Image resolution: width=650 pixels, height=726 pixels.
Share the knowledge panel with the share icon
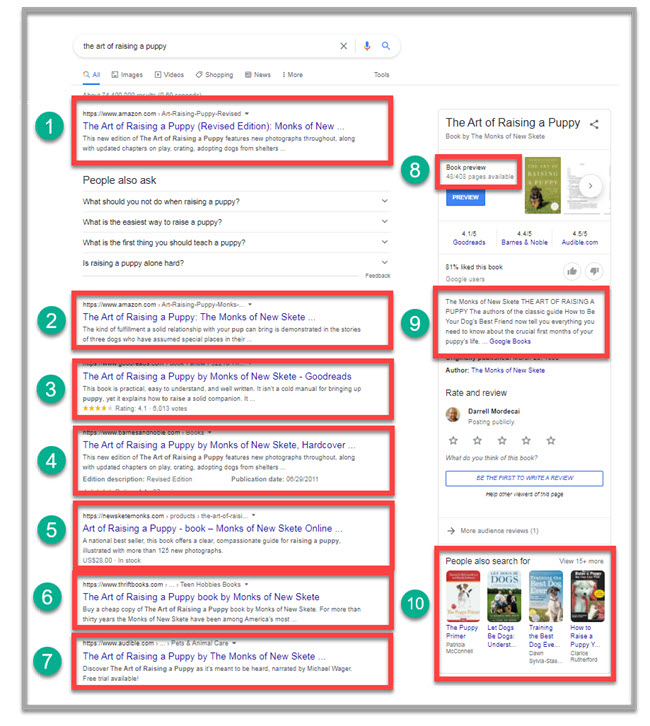pyautogui.click(x=594, y=124)
